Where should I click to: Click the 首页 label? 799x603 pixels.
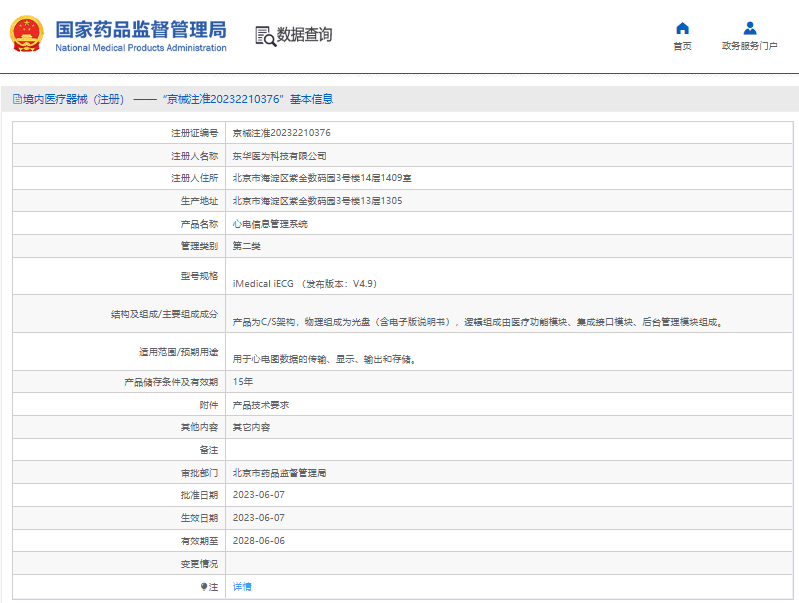pyautogui.click(x=682, y=46)
